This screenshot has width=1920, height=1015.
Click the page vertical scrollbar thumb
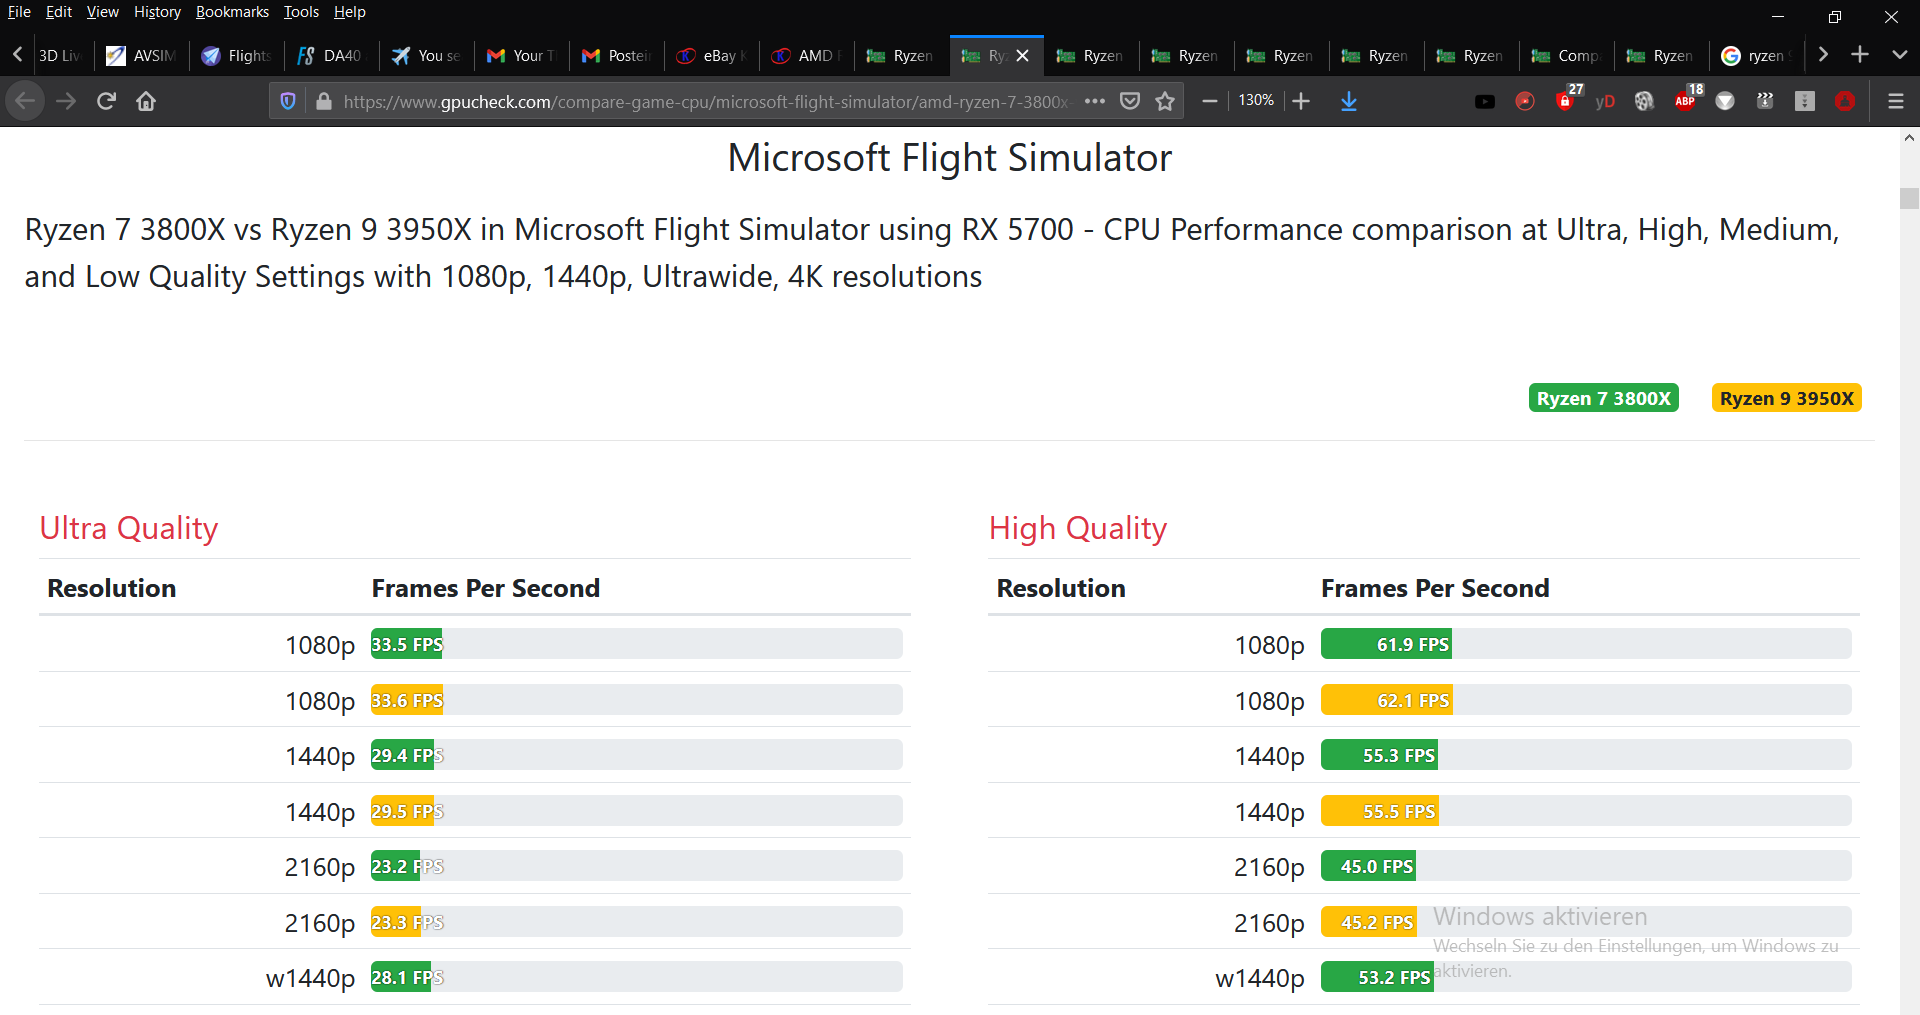1909,198
